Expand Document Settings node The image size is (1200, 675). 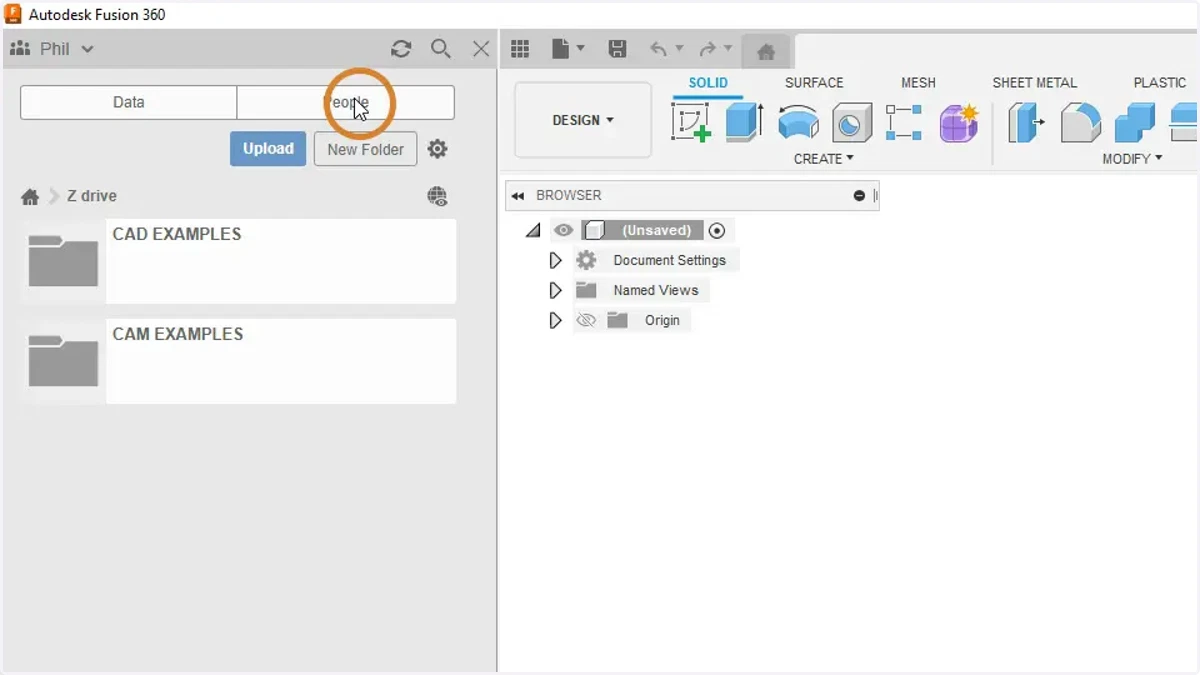[x=556, y=261]
